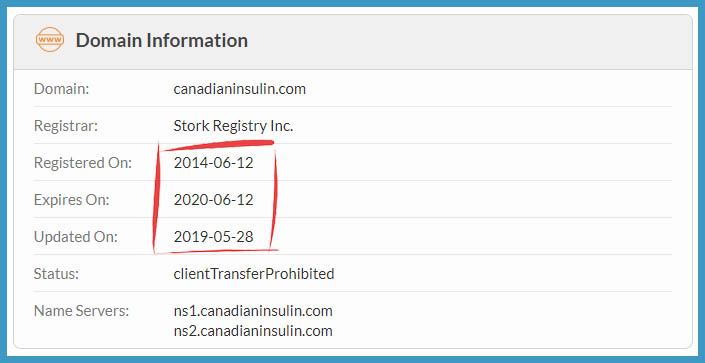Click the Name Servers: label
The height and width of the screenshot is (363, 705).
(x=81, y=311)
